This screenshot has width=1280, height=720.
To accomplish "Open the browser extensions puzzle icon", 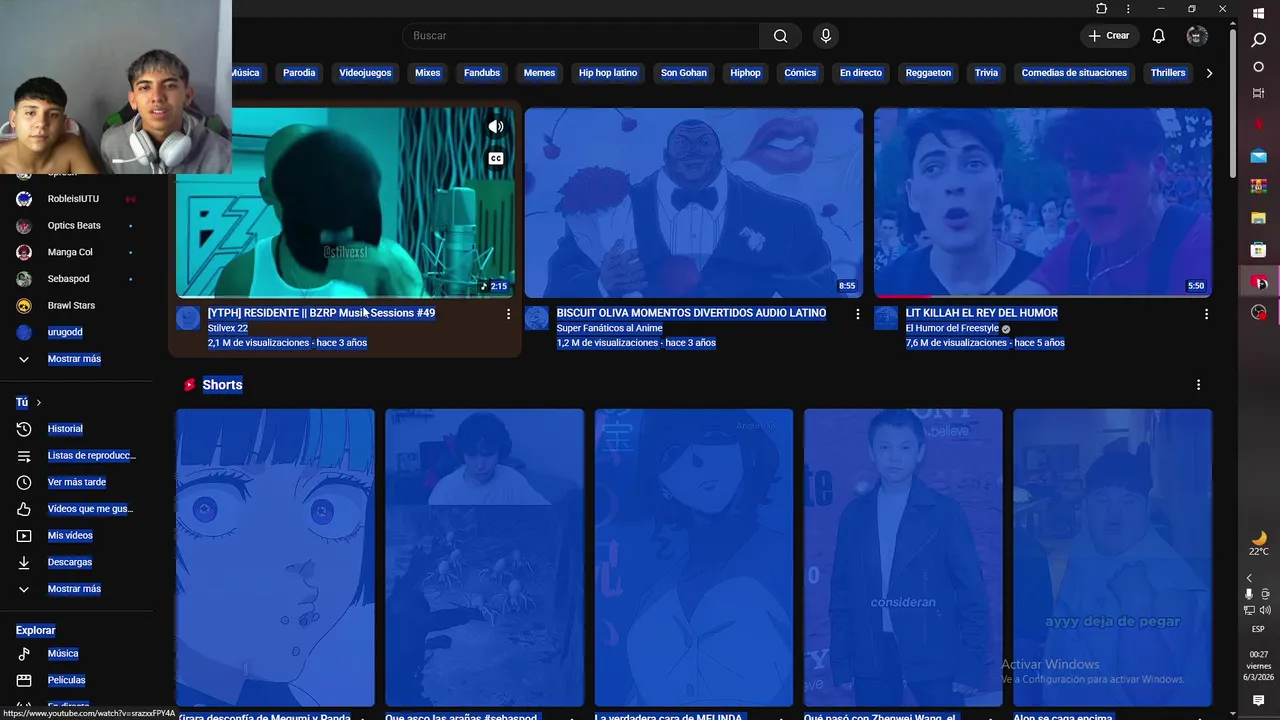I will click(1101, 8).
